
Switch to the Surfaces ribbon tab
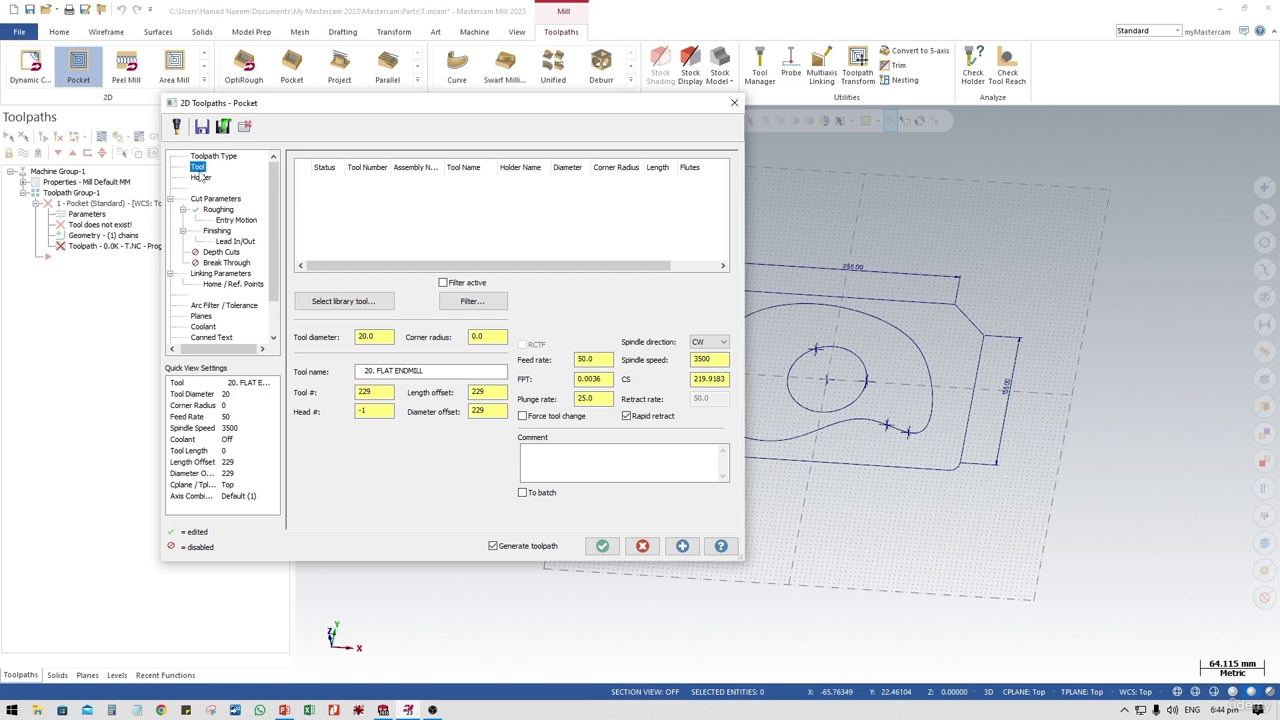[x=158, y=32]
